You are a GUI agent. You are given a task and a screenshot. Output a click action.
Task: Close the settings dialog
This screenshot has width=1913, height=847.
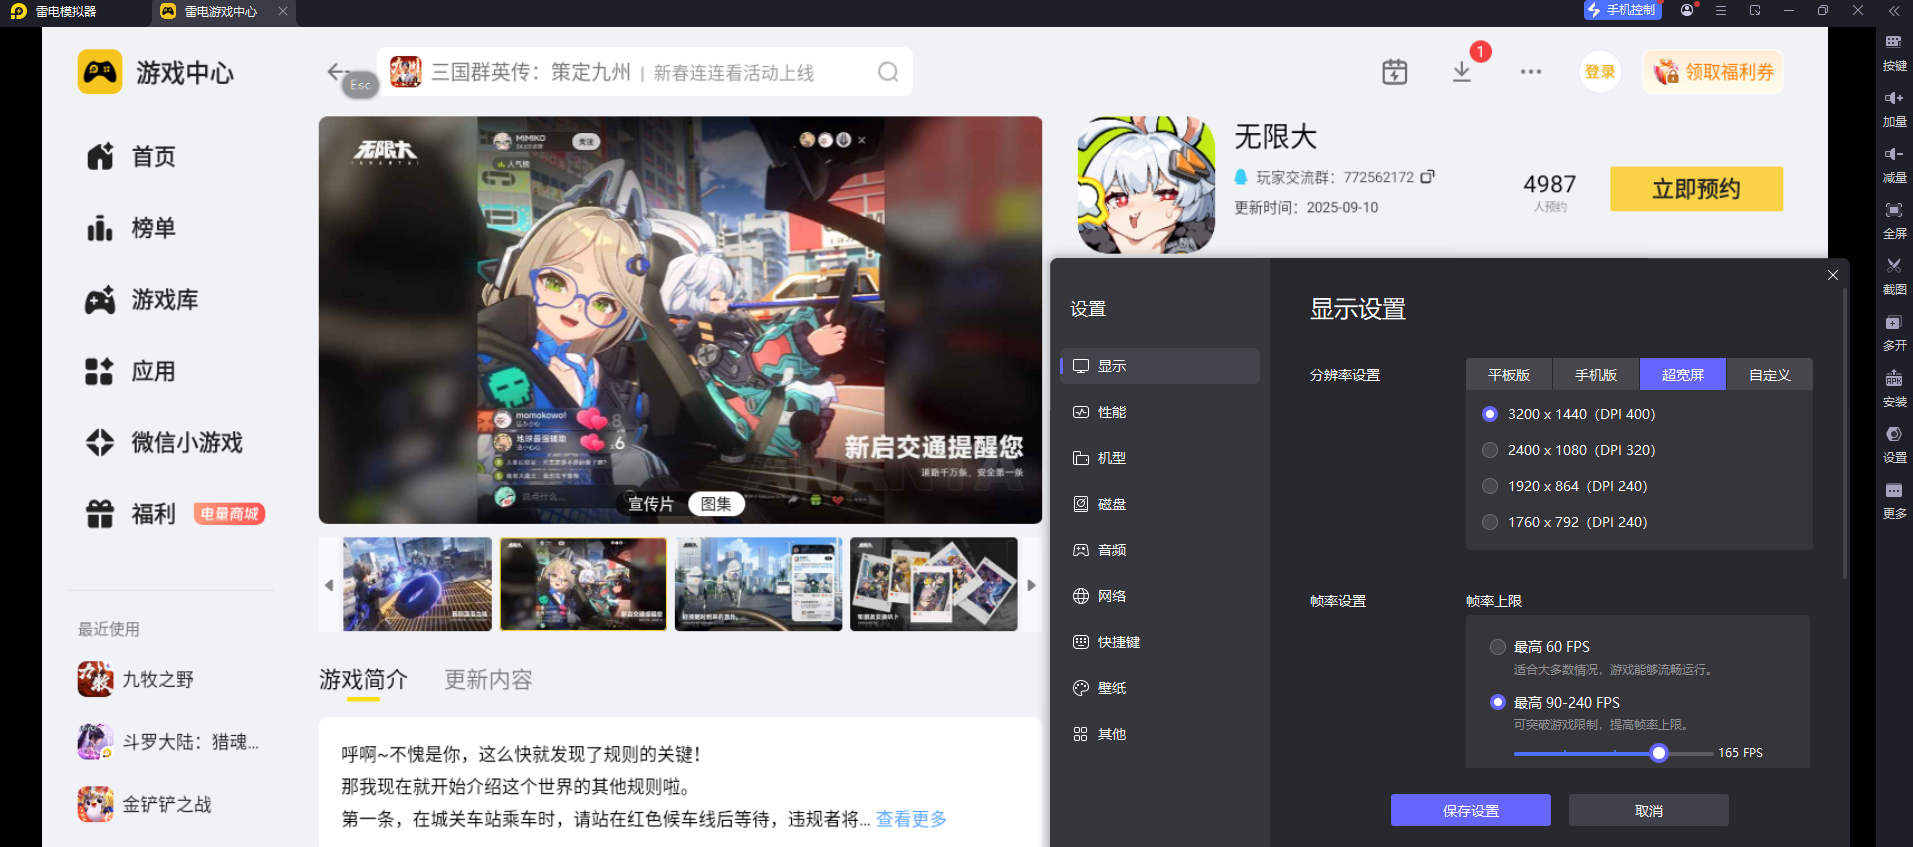1832,275
